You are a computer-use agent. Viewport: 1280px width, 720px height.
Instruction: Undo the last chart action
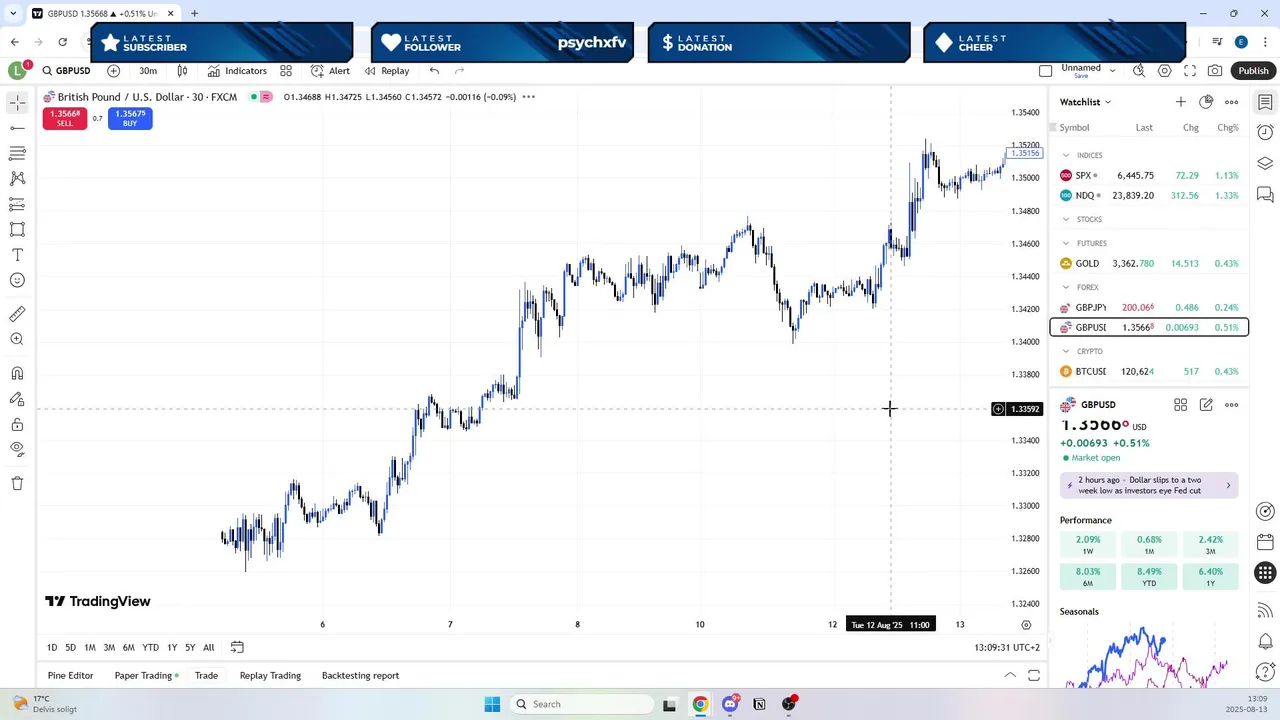(434, 71)
